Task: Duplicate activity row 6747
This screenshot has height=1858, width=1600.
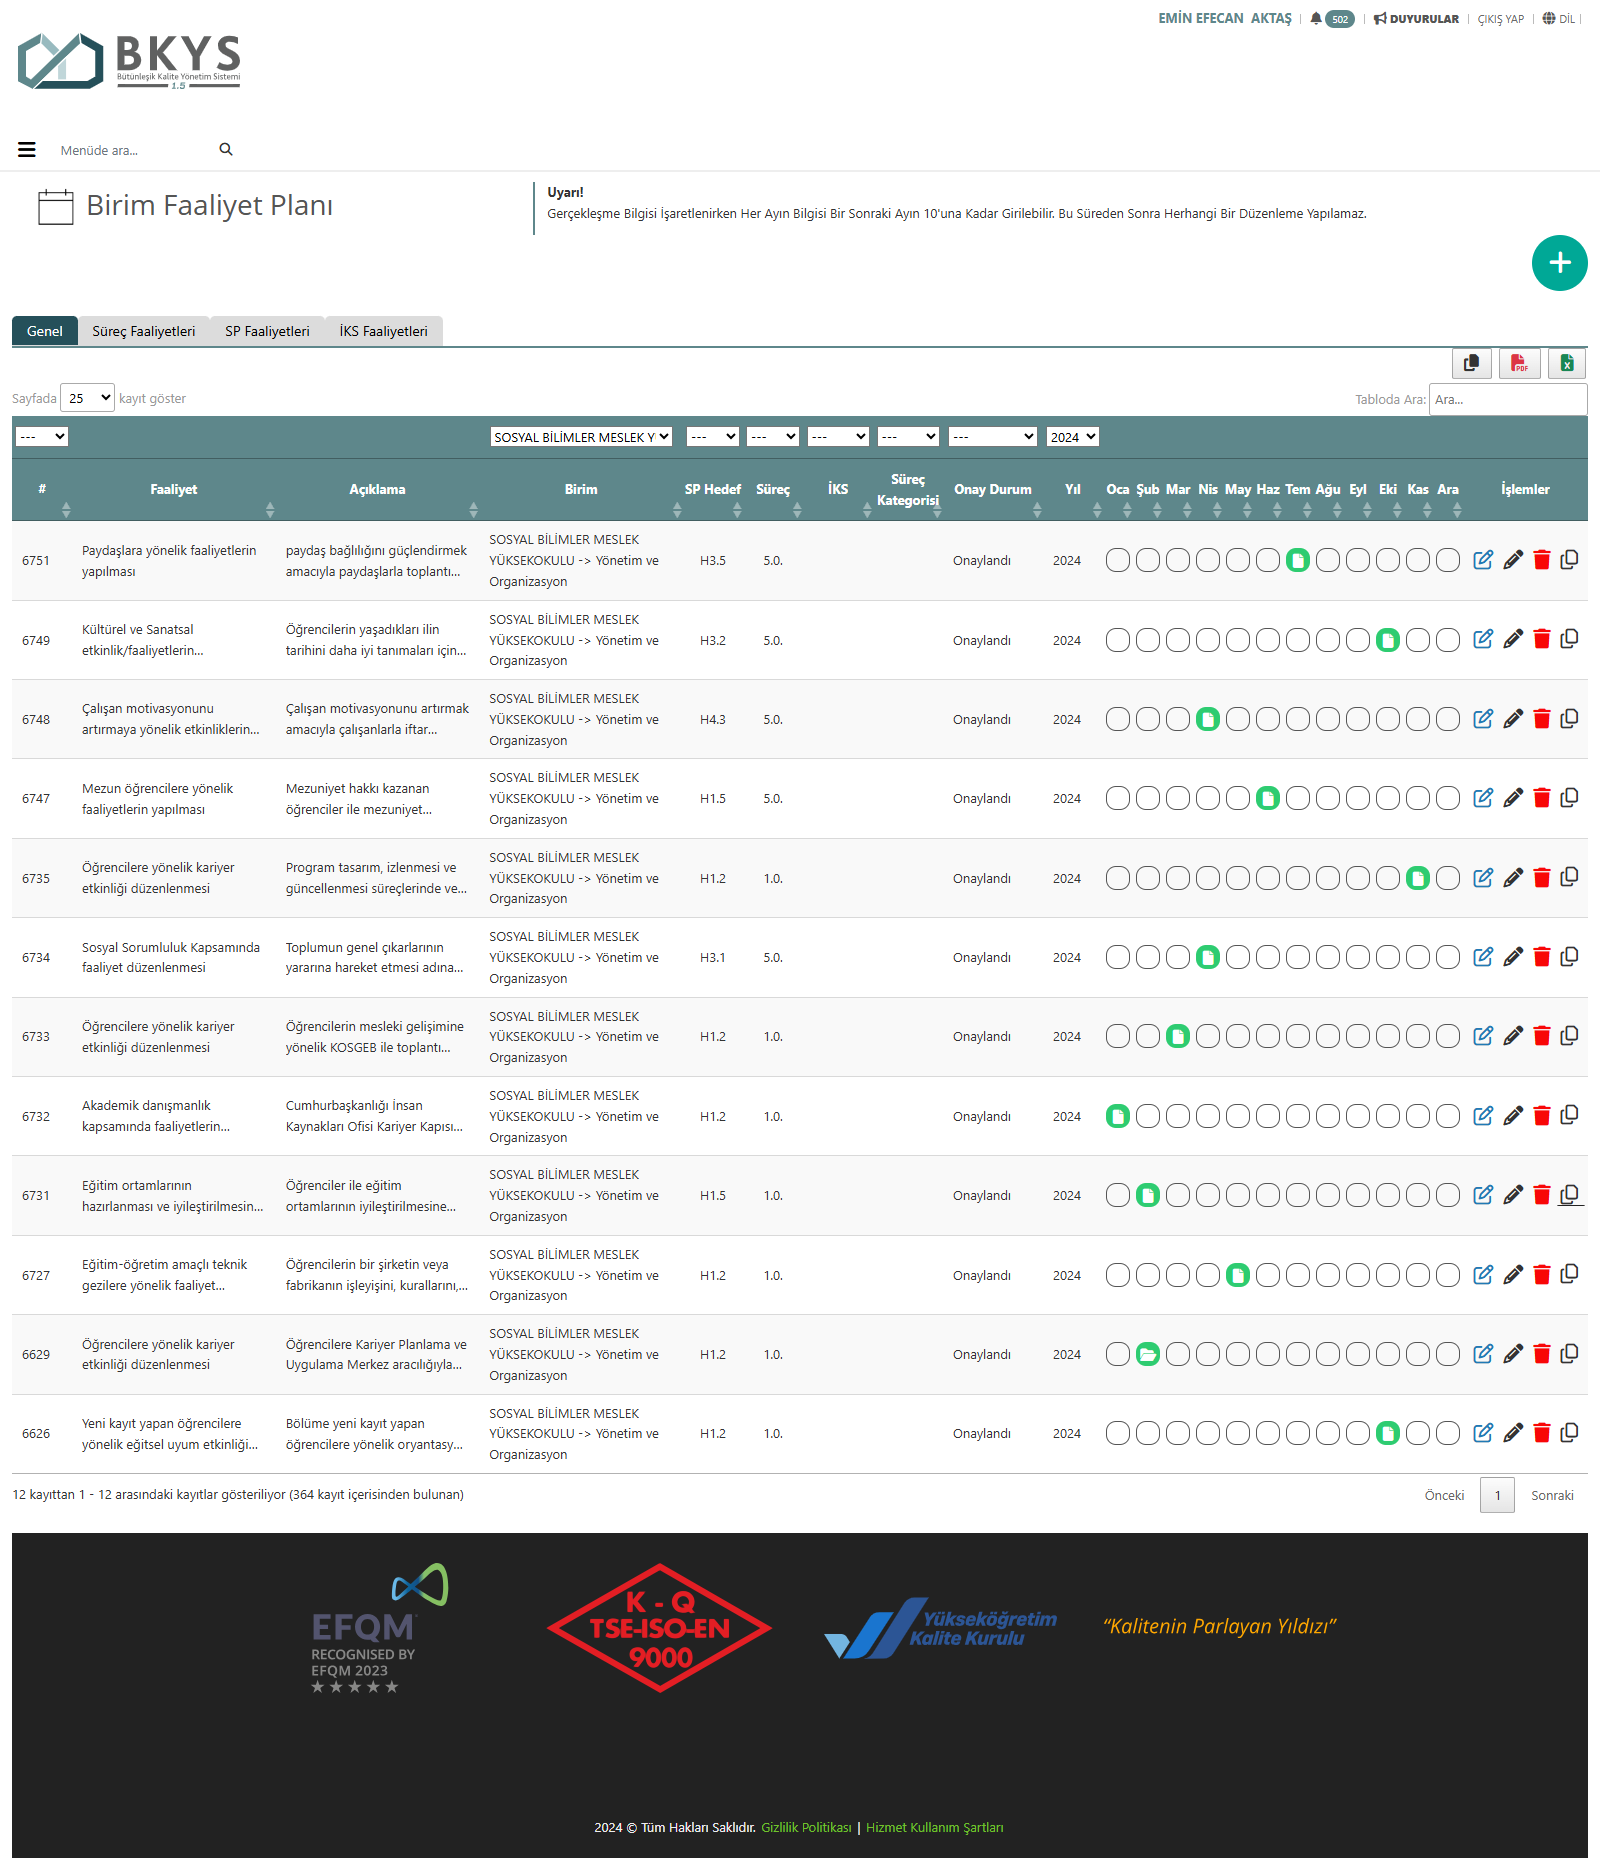Action: coord(1570,798)
